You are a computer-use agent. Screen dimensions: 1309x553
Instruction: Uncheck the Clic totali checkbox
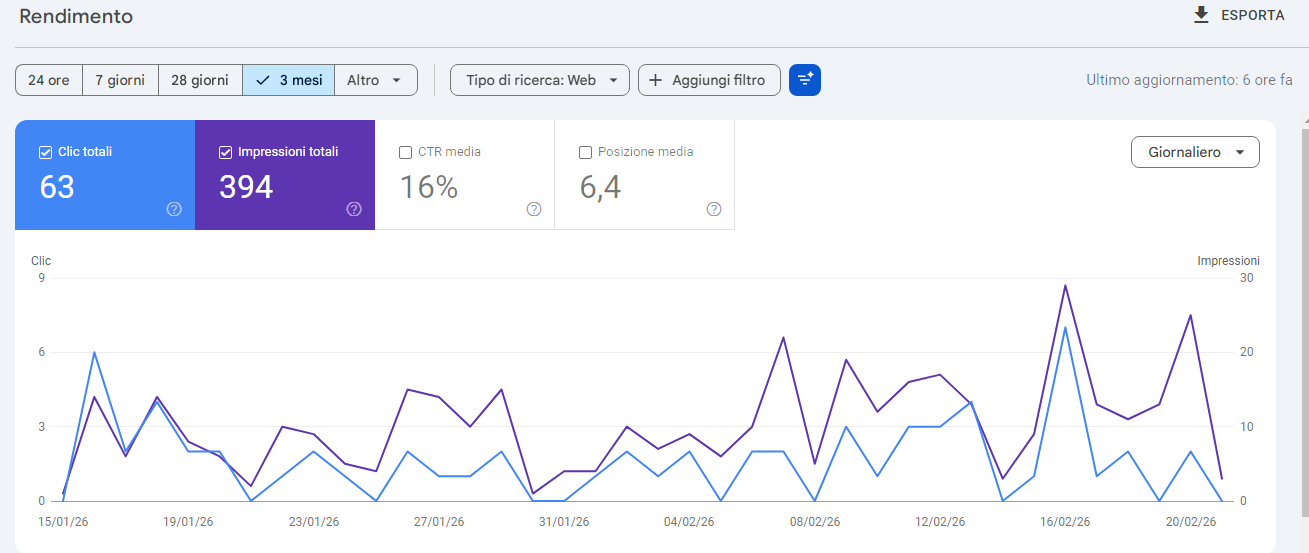[45, 152]
